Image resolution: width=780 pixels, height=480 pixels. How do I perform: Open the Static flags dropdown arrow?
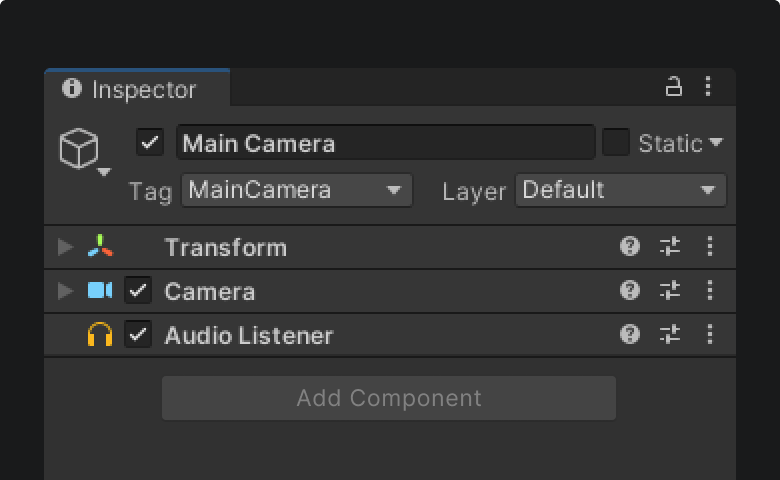716,143
